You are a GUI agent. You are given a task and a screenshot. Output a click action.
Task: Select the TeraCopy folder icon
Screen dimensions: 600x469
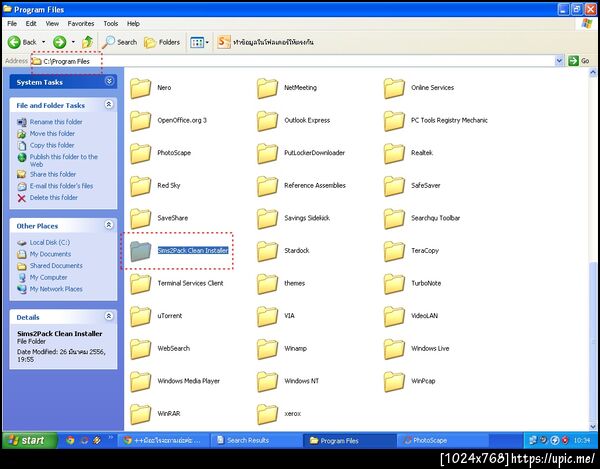click(394, 251)
